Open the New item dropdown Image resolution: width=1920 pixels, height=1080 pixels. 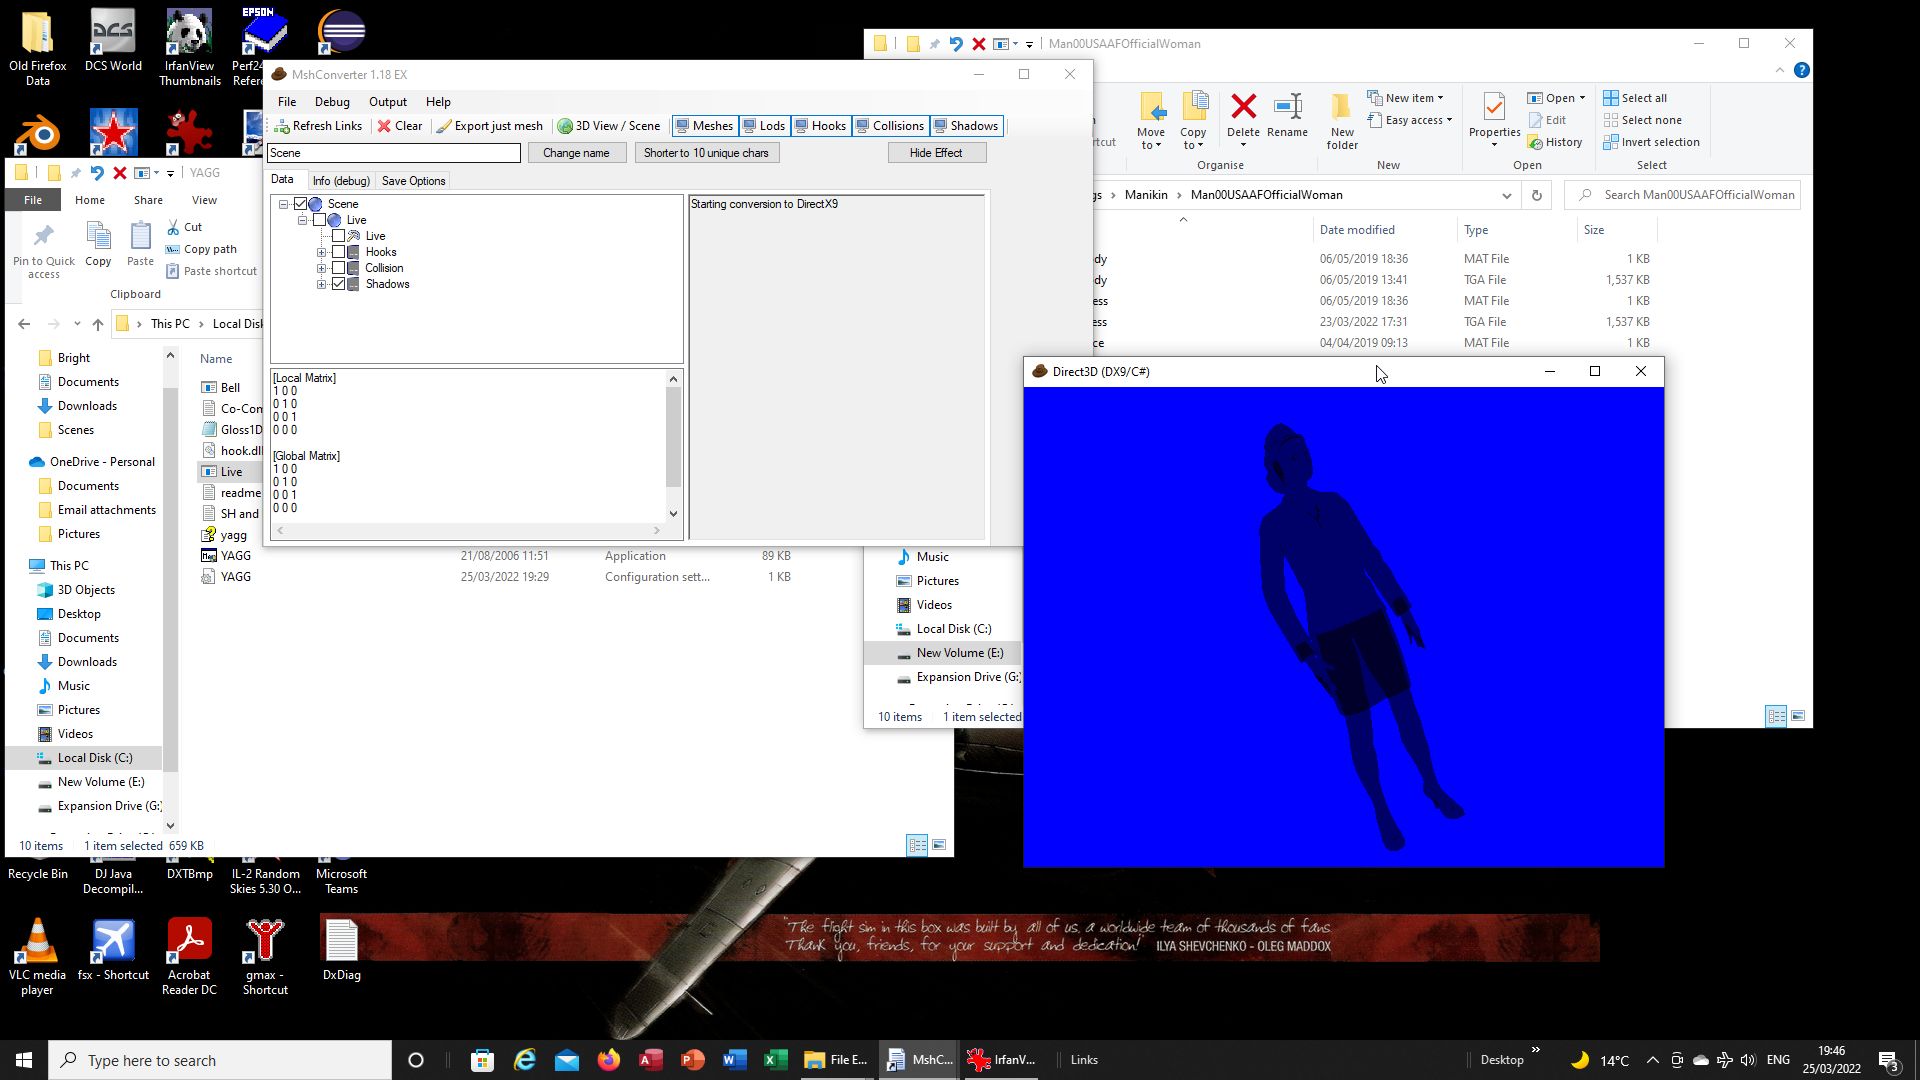(1405, 98)
